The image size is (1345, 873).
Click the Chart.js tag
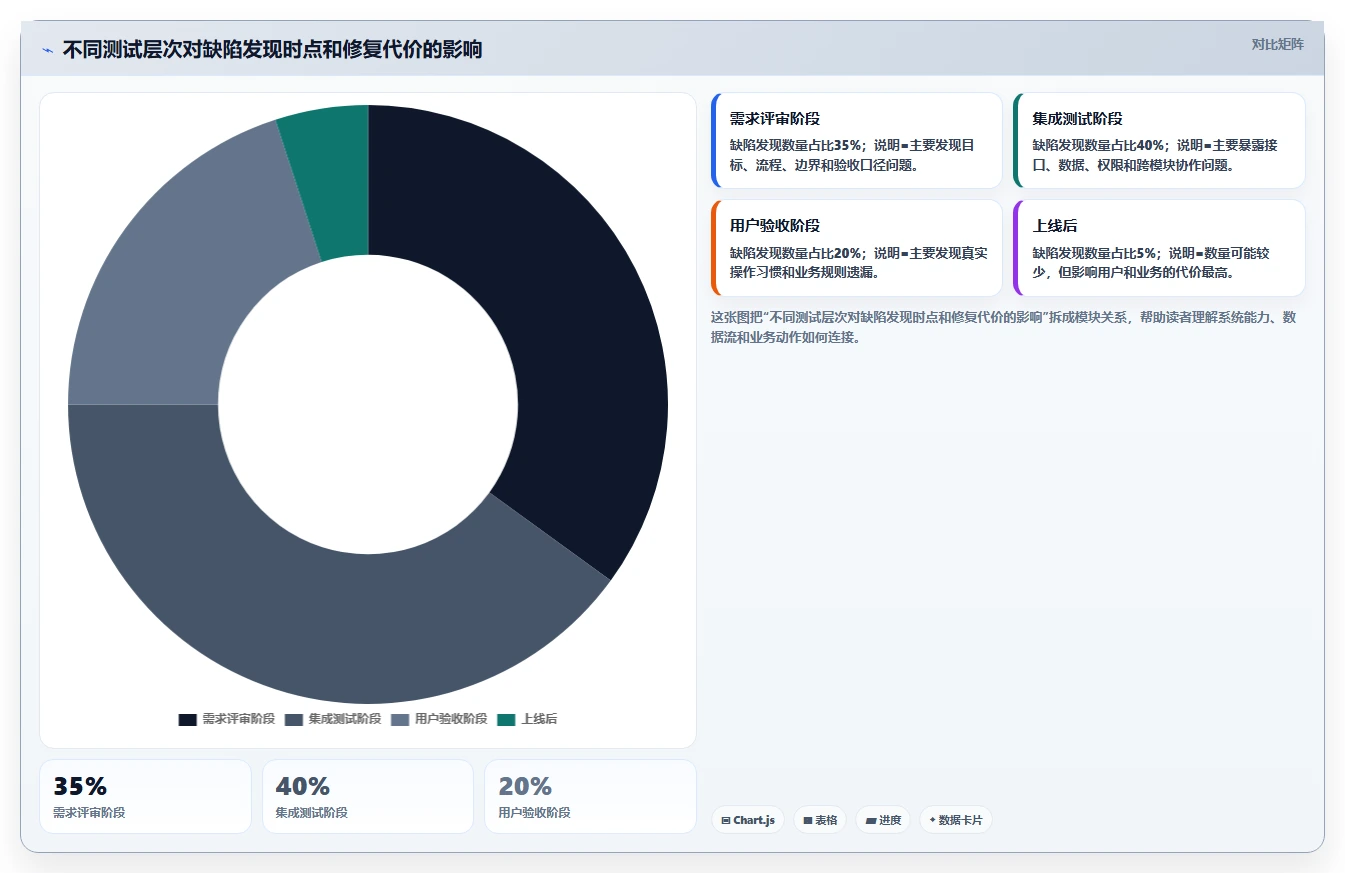[x=748, y=820]
